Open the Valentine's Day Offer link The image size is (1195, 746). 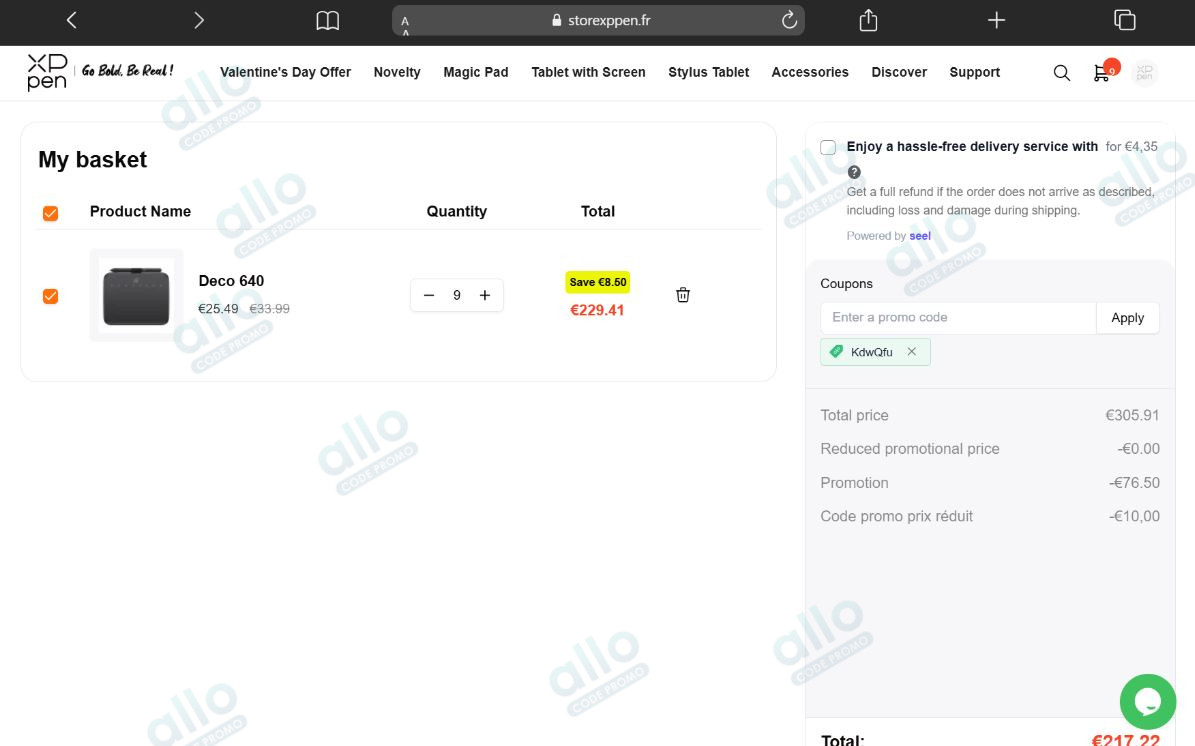click(285, 72)
